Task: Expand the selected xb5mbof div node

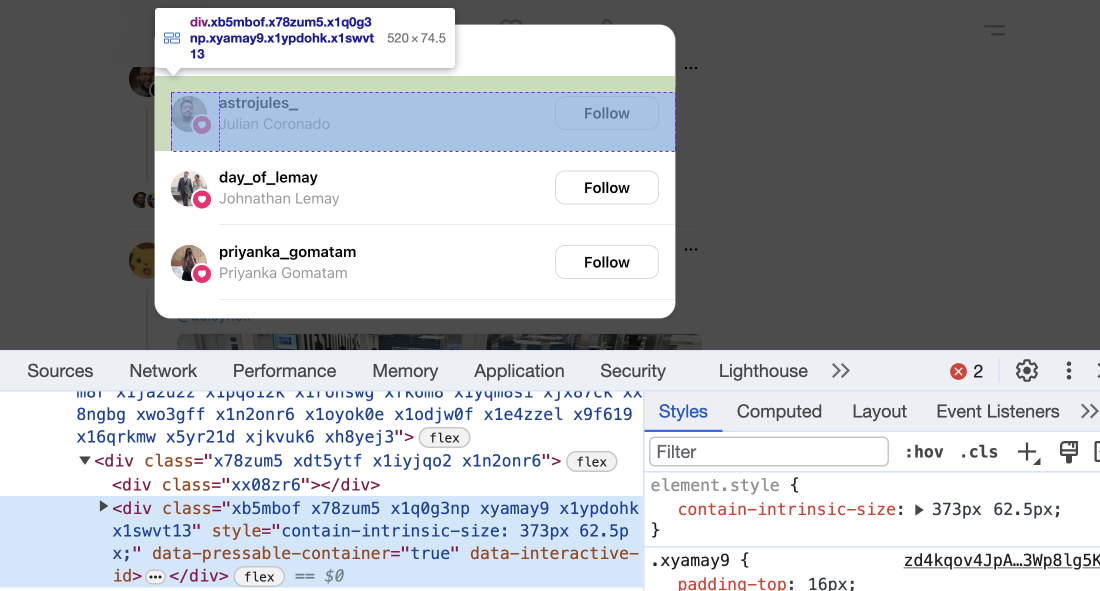Action: pos(104,507)
